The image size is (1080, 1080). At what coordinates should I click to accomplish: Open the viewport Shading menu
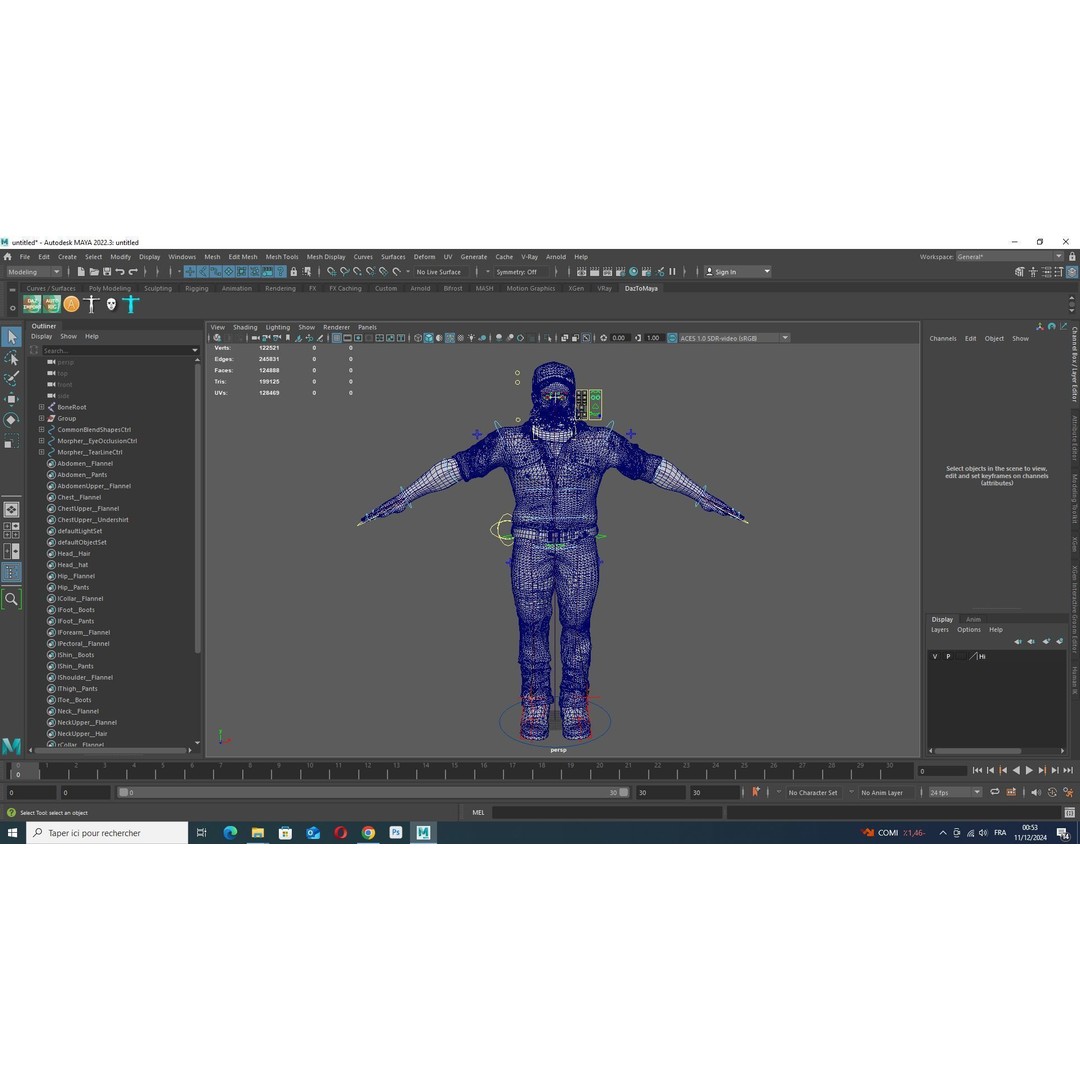(245, 328)
